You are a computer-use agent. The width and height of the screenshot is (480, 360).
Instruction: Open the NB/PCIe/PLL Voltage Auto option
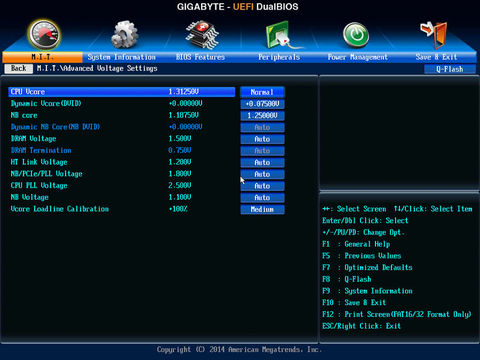point(262,174)
